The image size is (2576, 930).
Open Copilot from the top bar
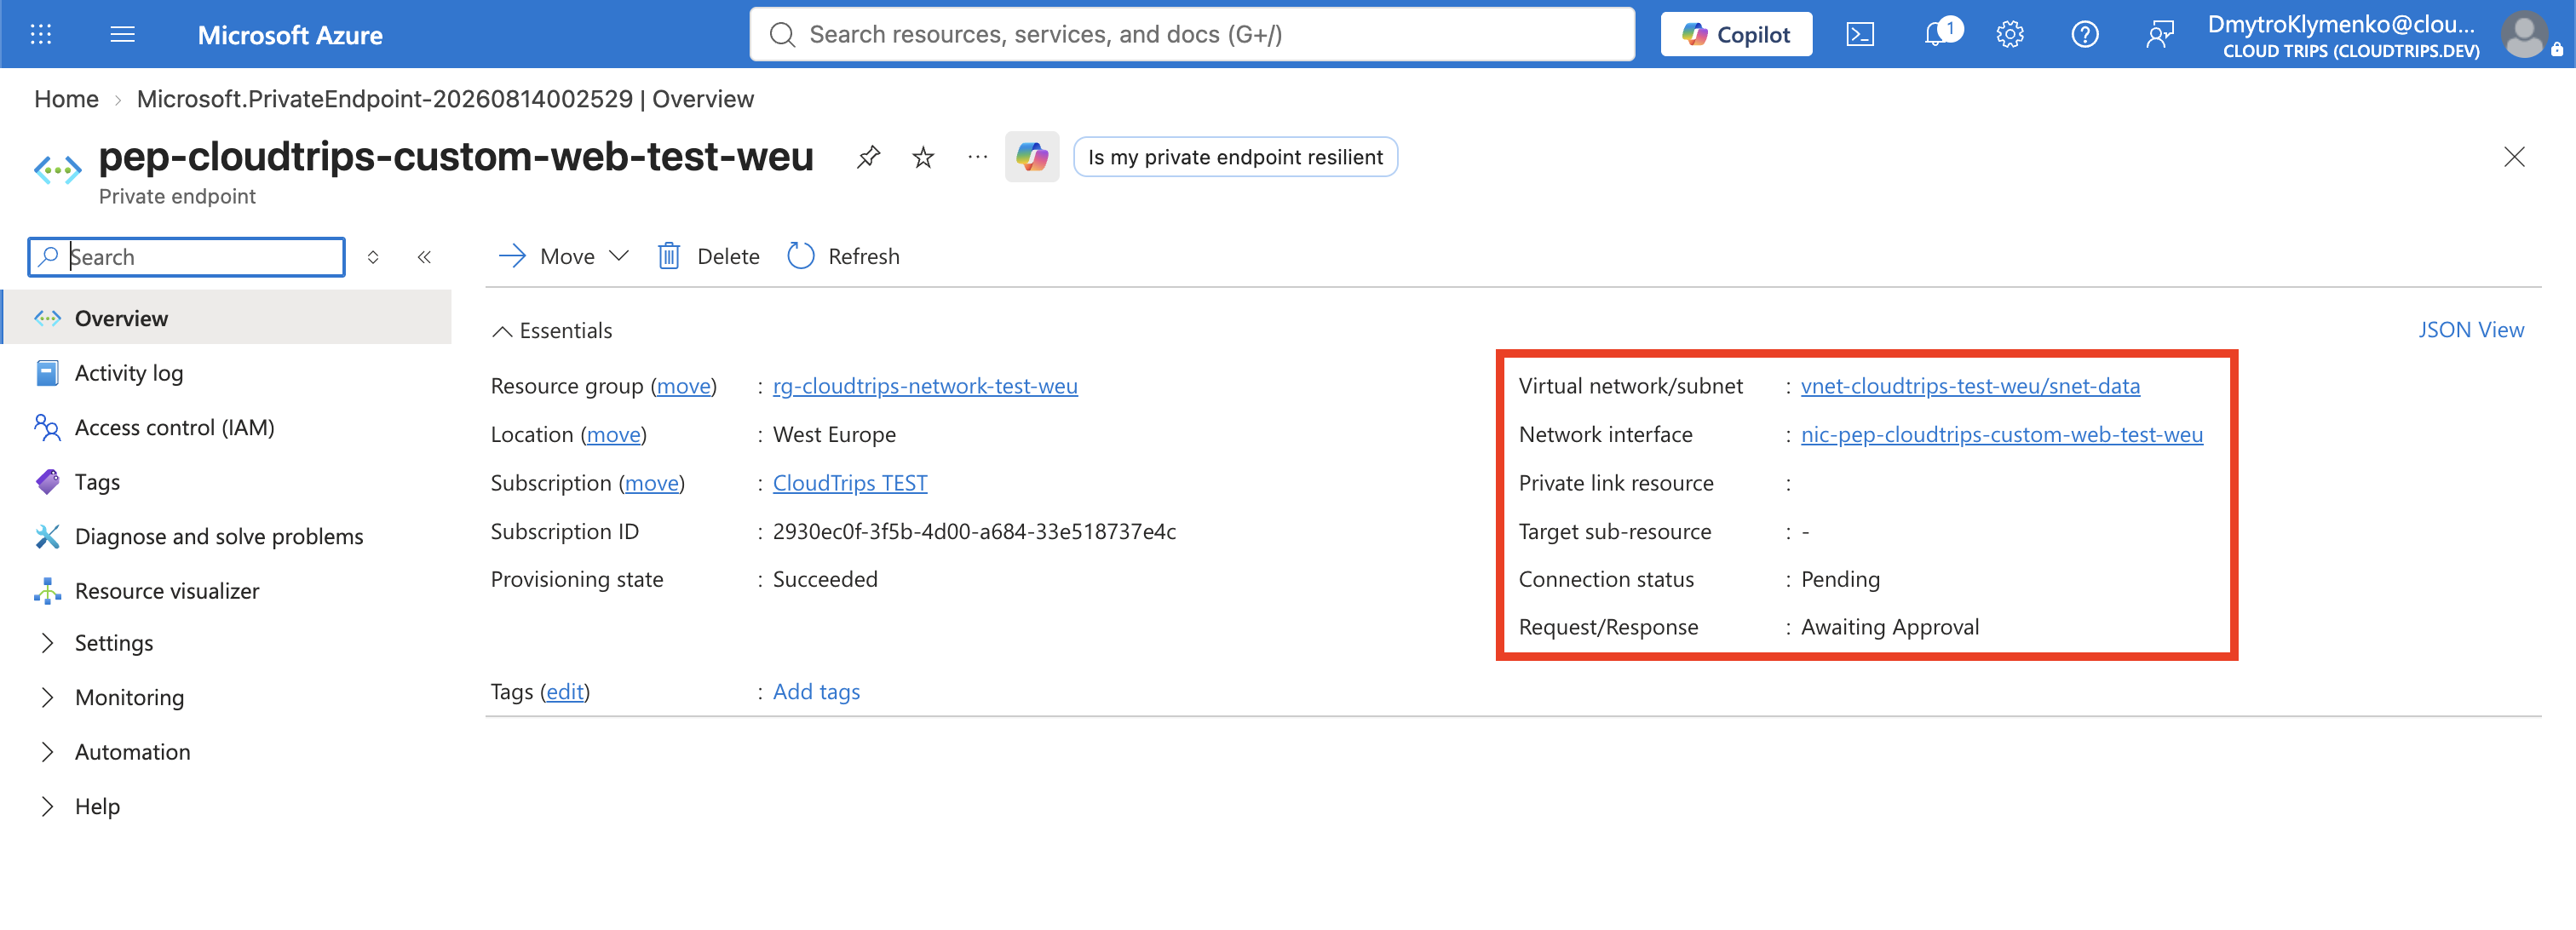pos(1735,34)
